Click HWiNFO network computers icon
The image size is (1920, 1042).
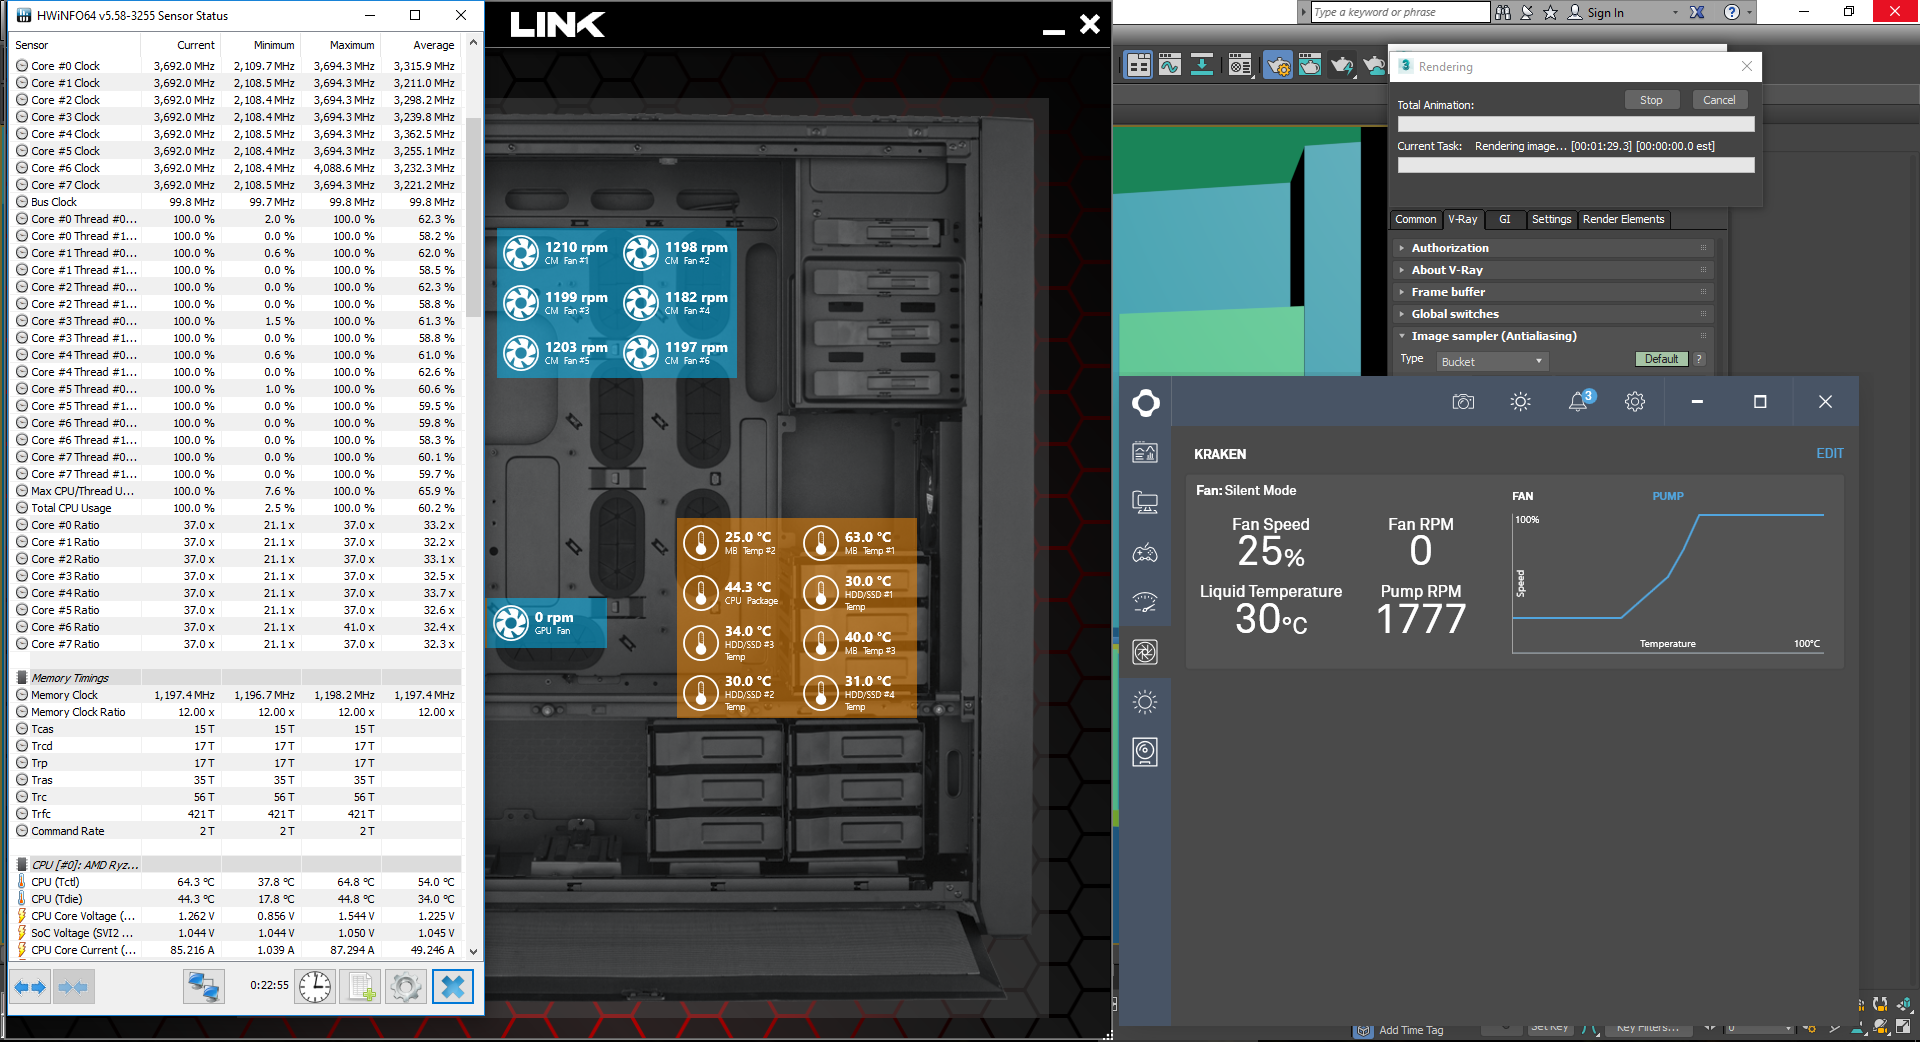click(203, 987)
